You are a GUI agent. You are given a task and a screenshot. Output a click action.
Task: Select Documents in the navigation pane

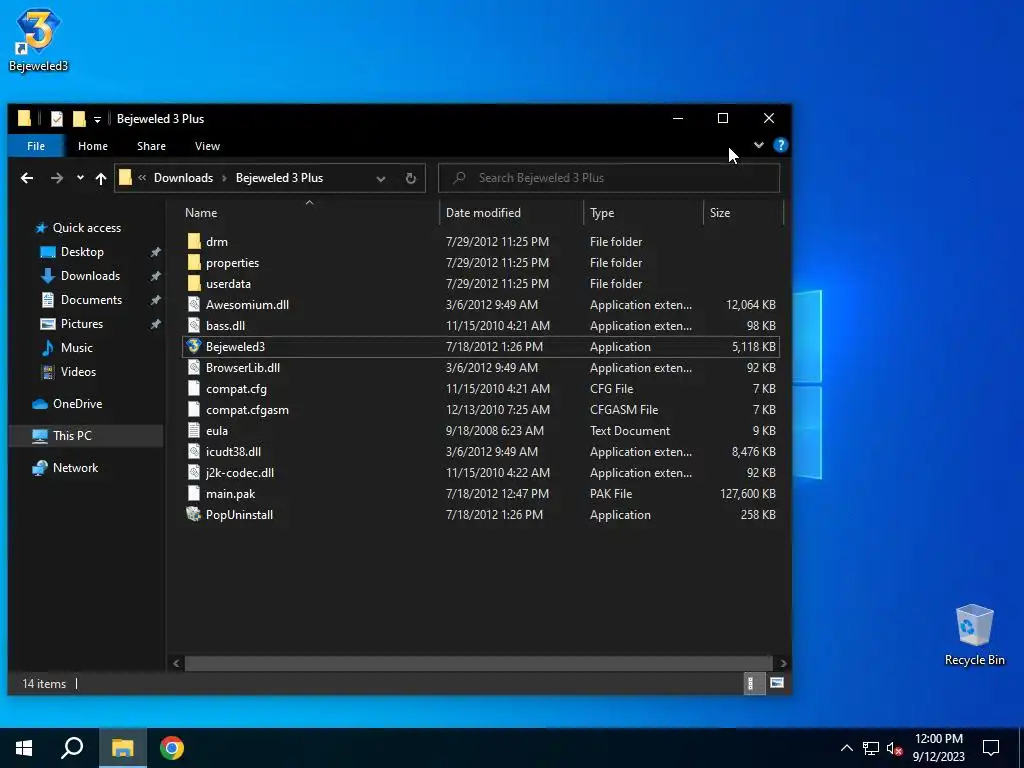click(91, 300)
